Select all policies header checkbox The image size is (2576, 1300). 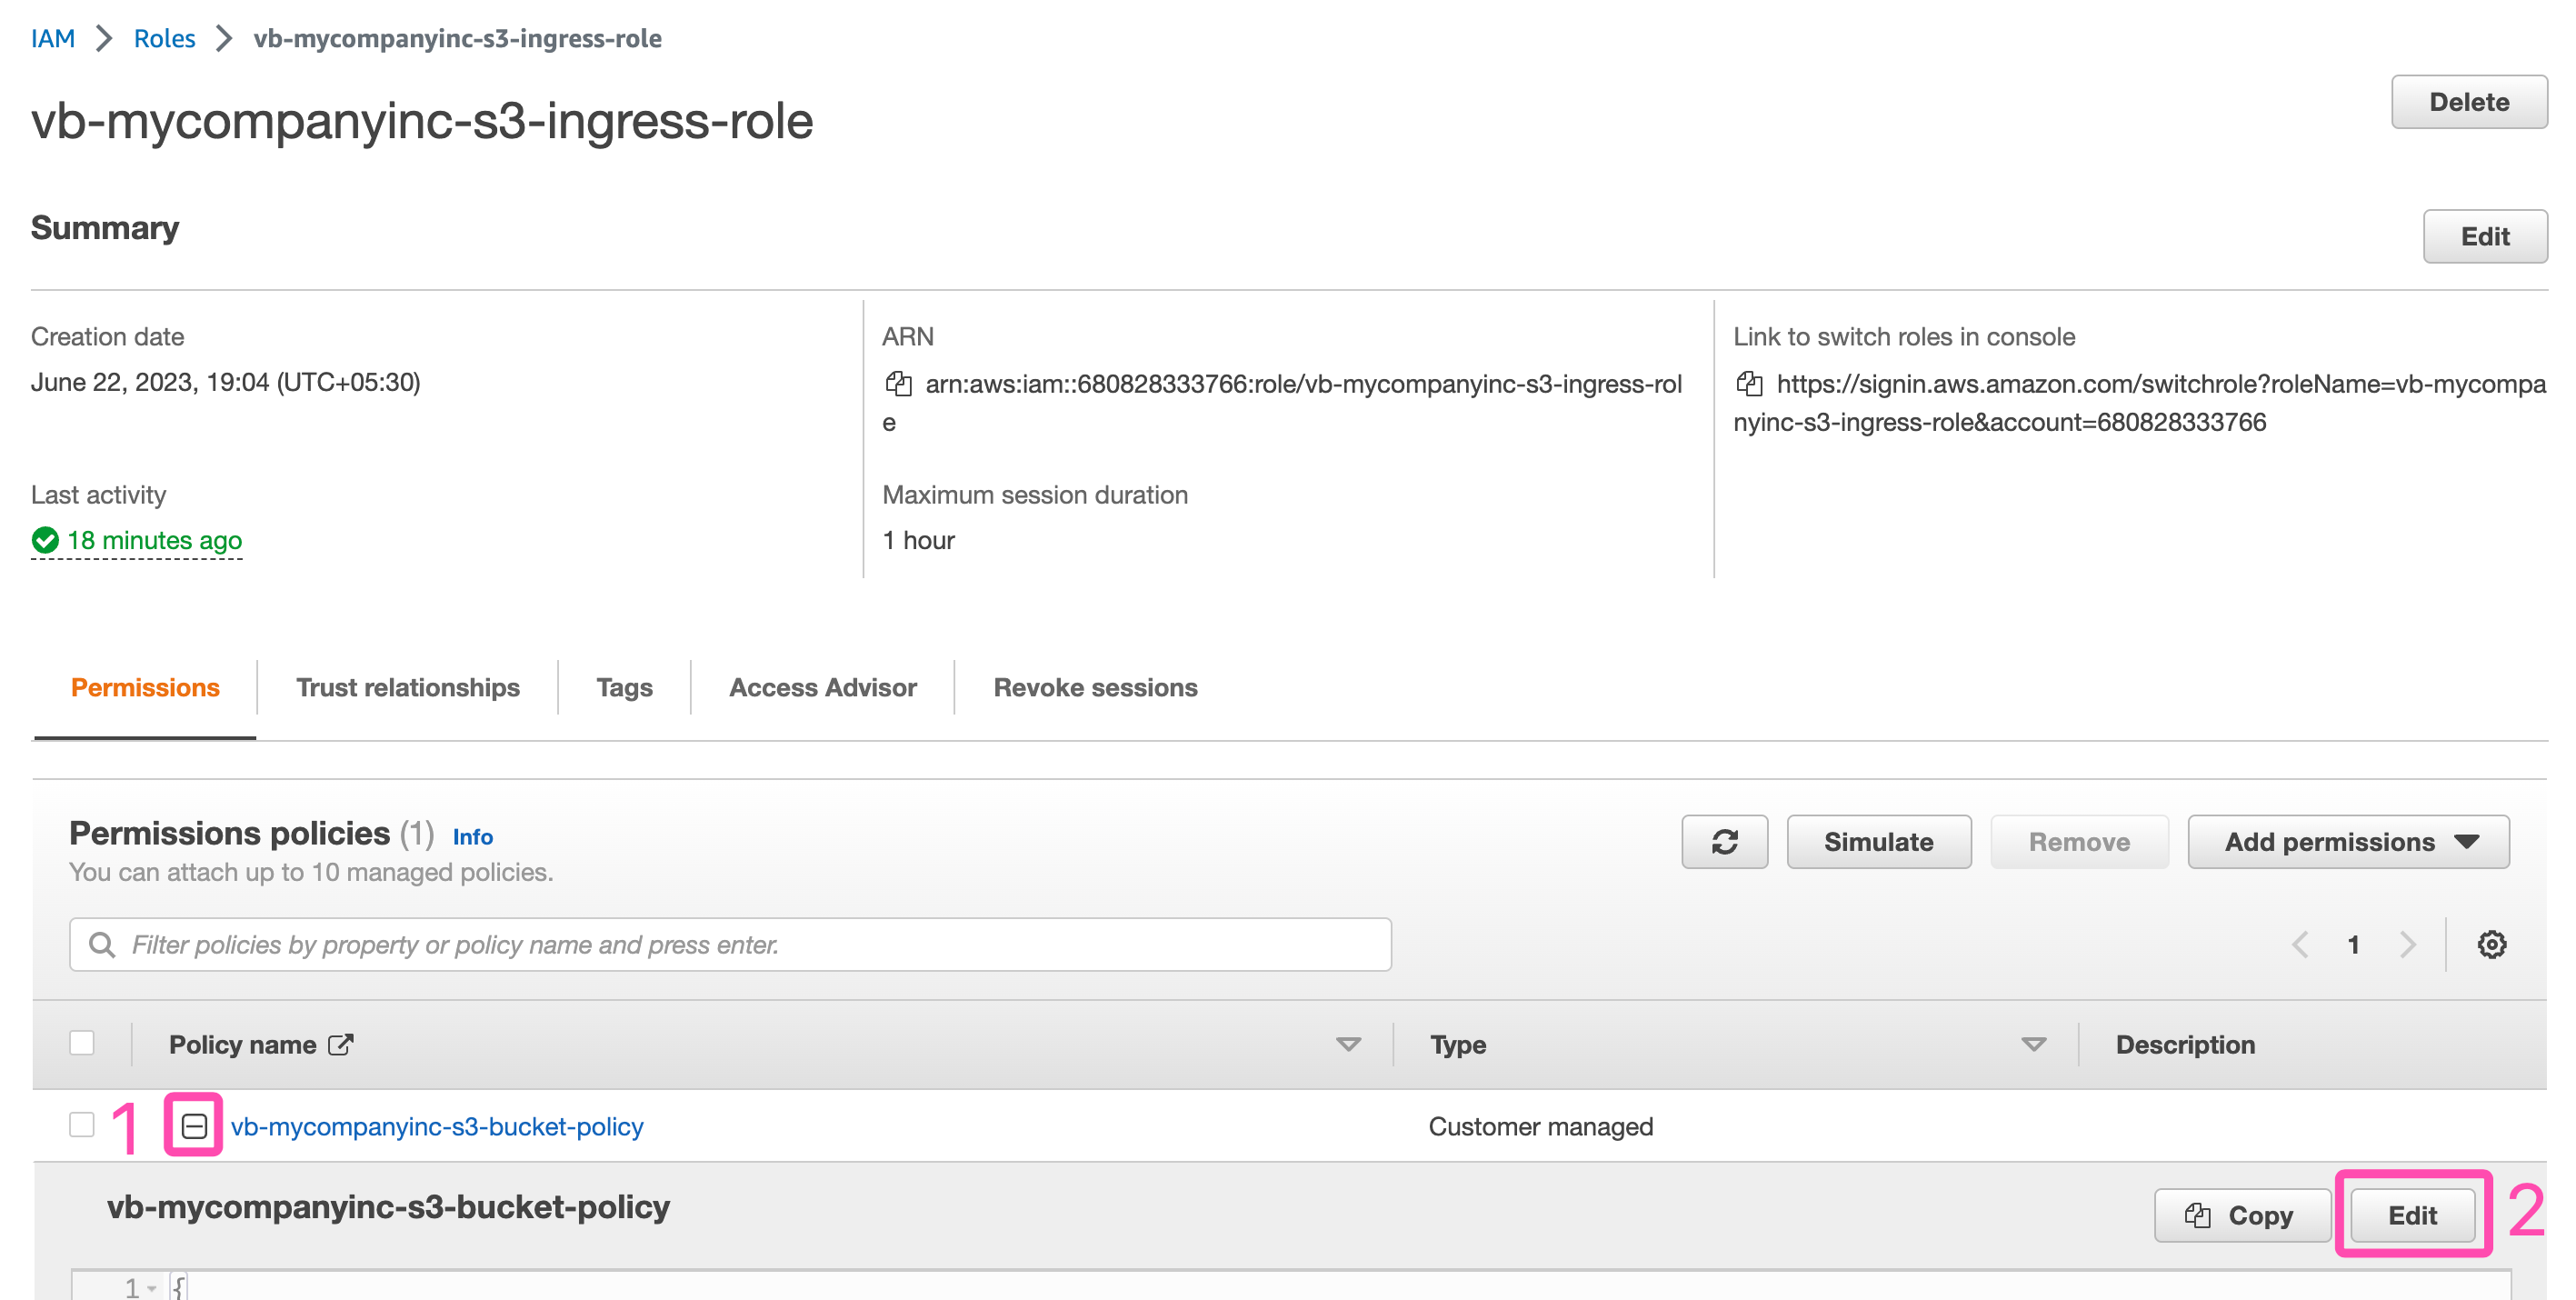pos(82,1043)
